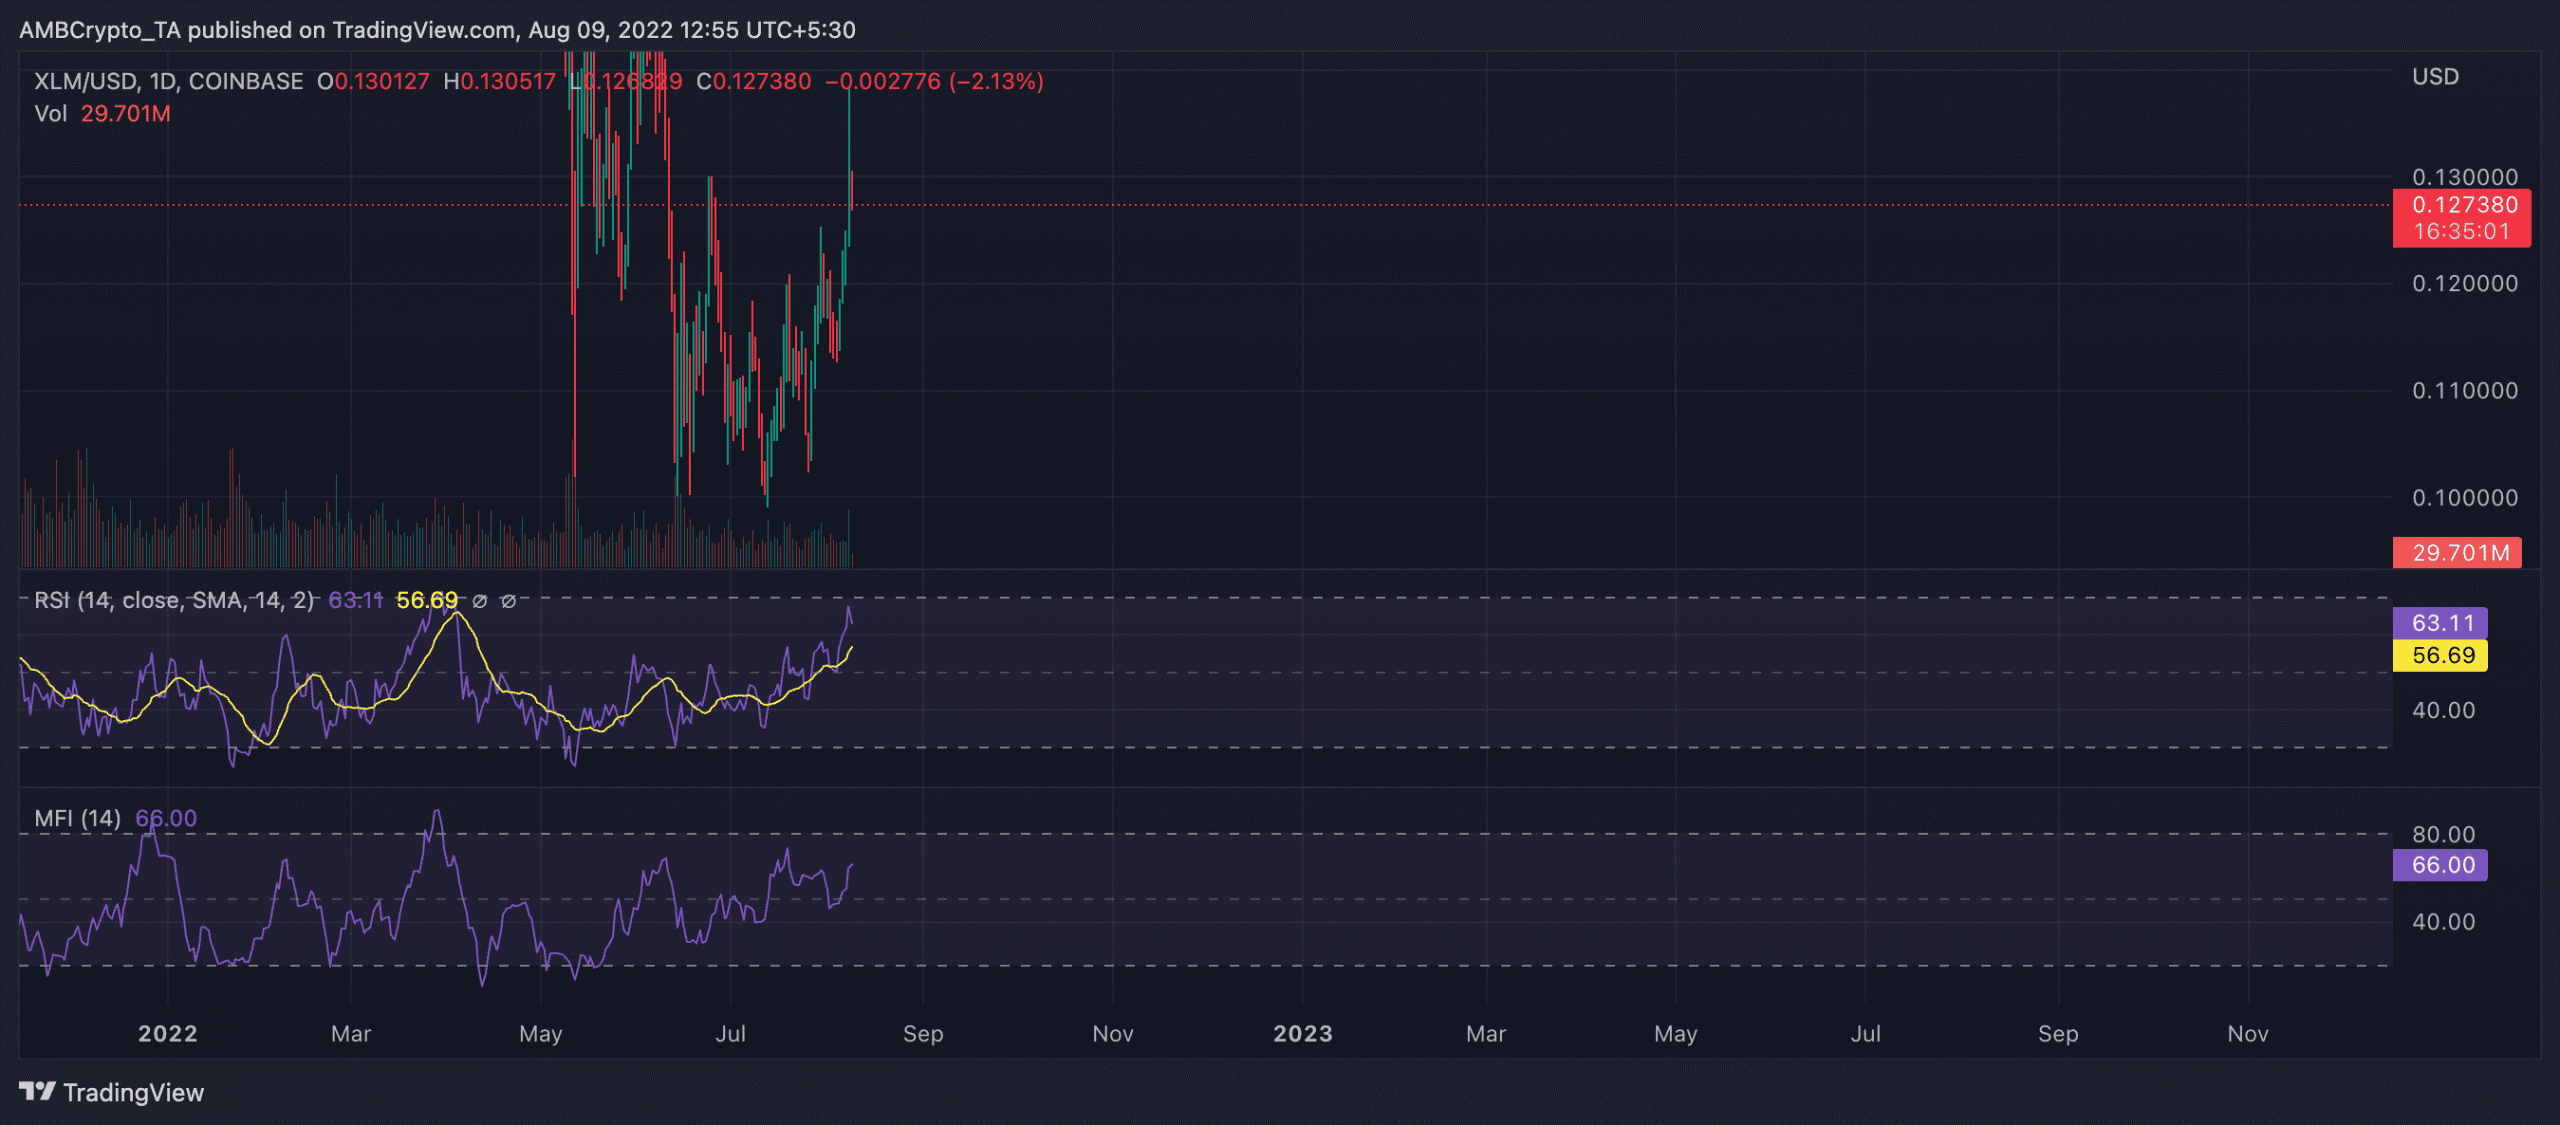Open the MFI (14) indicator legend
This screenshot has width=2560, height=1125.
pyautogui.click(x=77, y=818)
